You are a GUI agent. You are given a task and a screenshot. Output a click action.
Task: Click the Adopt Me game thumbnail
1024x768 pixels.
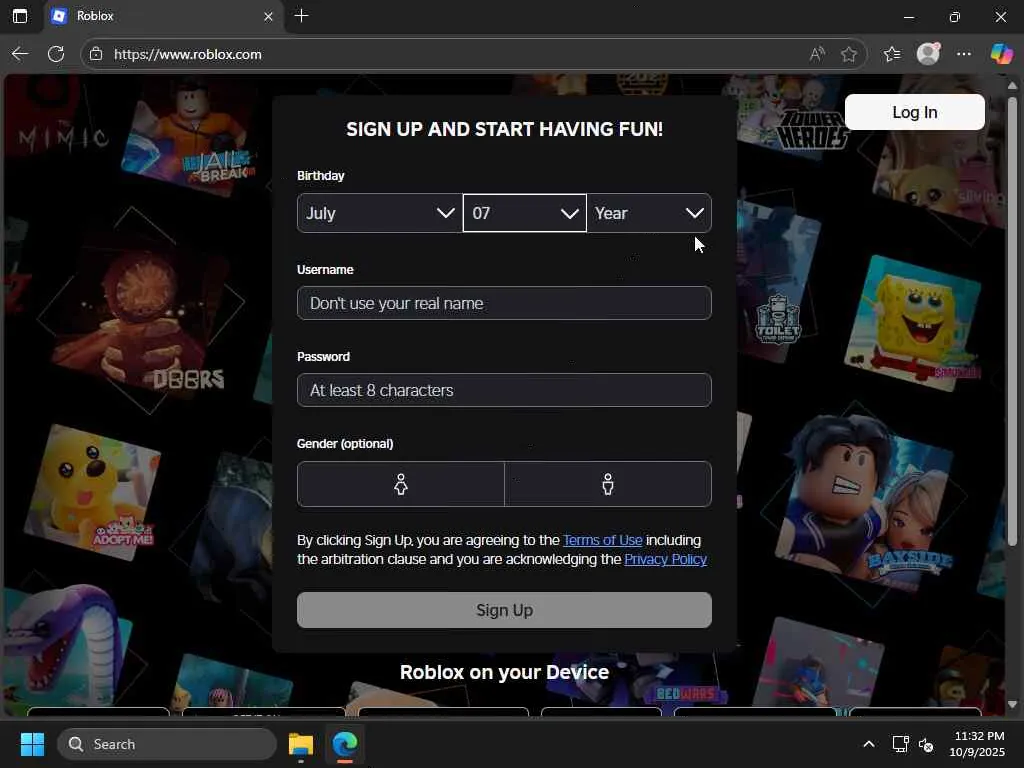(92, 492)
